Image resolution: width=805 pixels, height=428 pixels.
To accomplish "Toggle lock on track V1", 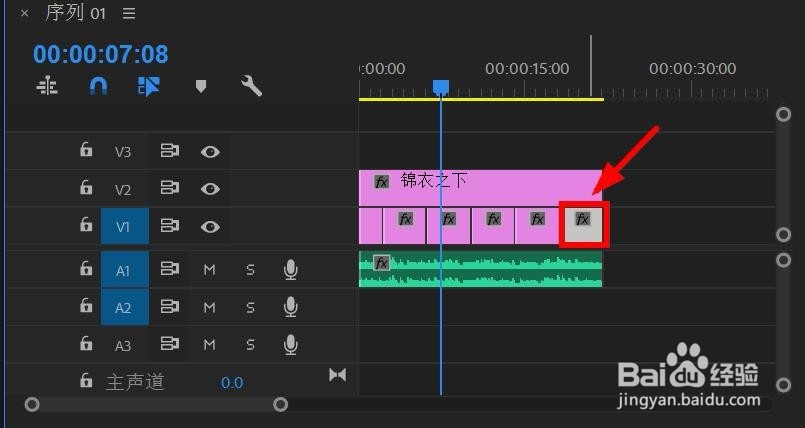I will point(86,225).
